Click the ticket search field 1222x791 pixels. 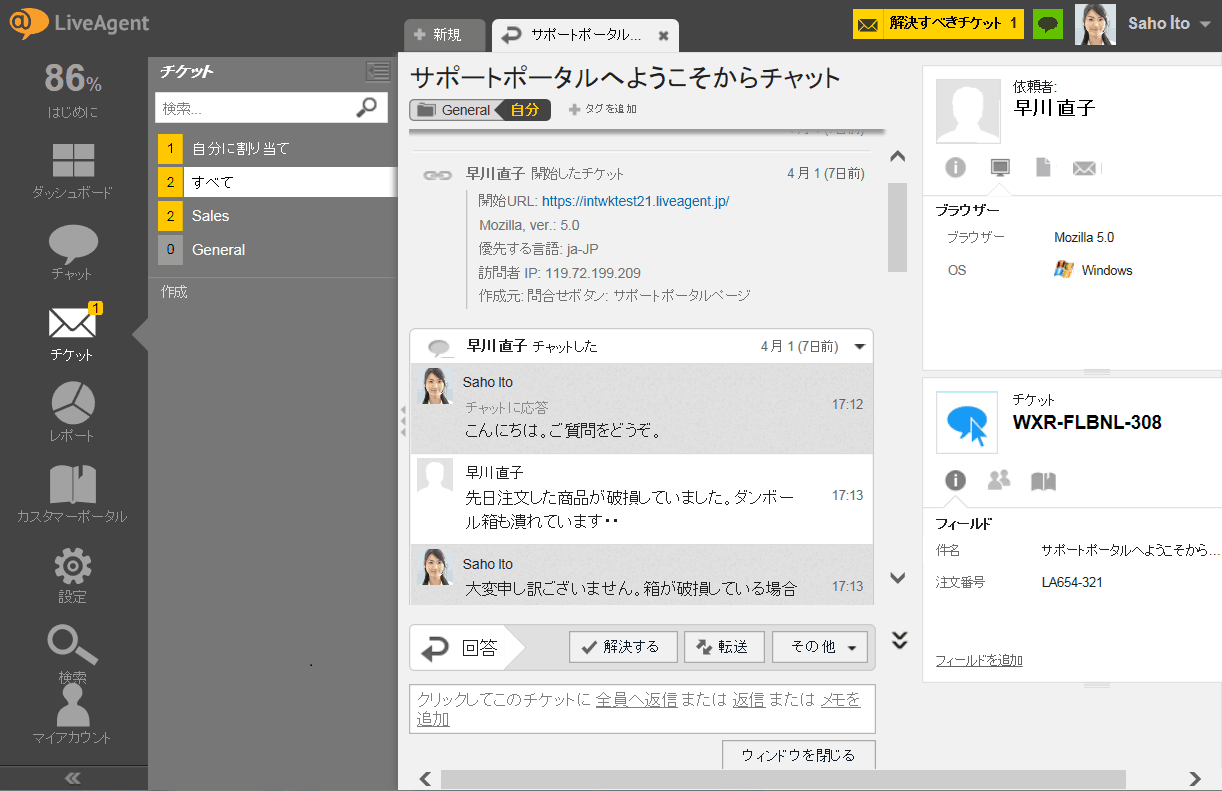254,107
